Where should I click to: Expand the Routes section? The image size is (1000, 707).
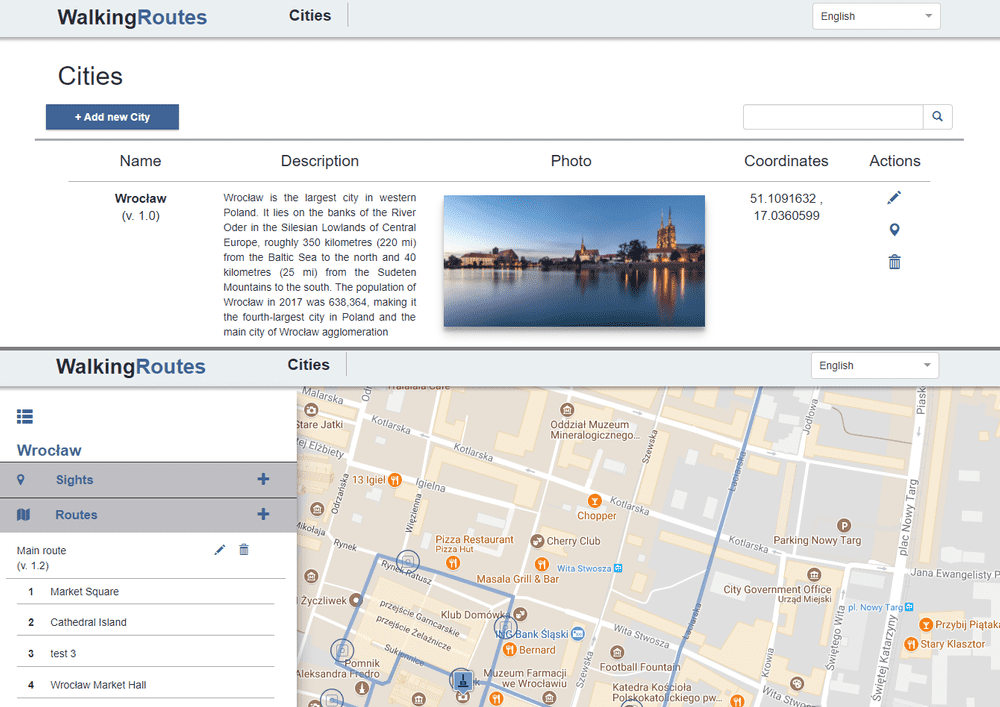click(149, 514)
